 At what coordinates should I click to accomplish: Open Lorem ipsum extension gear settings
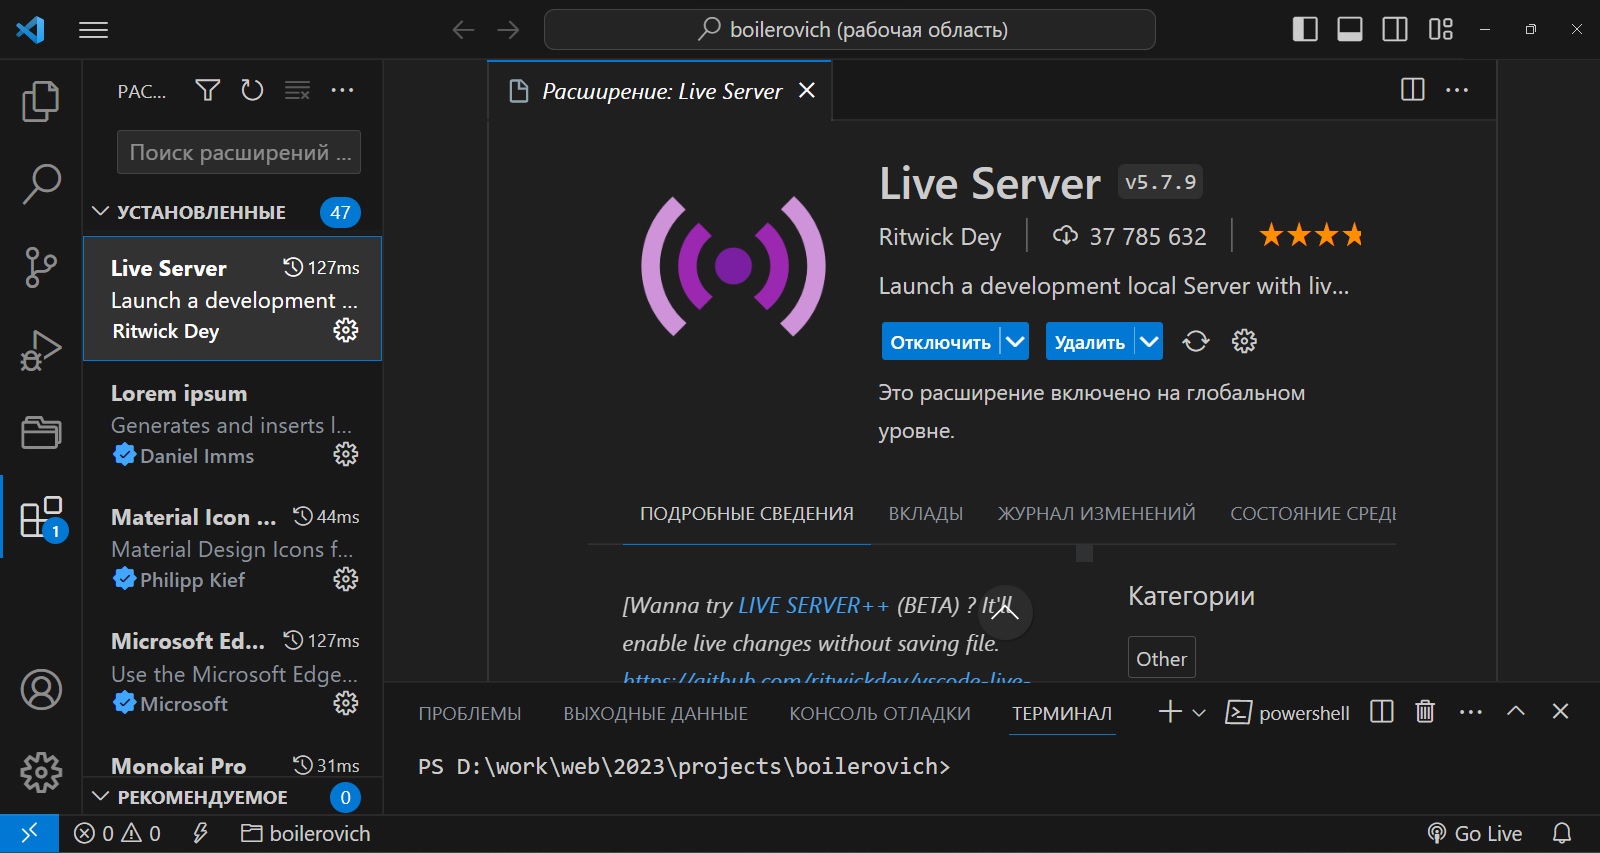[x=346, y=455]
